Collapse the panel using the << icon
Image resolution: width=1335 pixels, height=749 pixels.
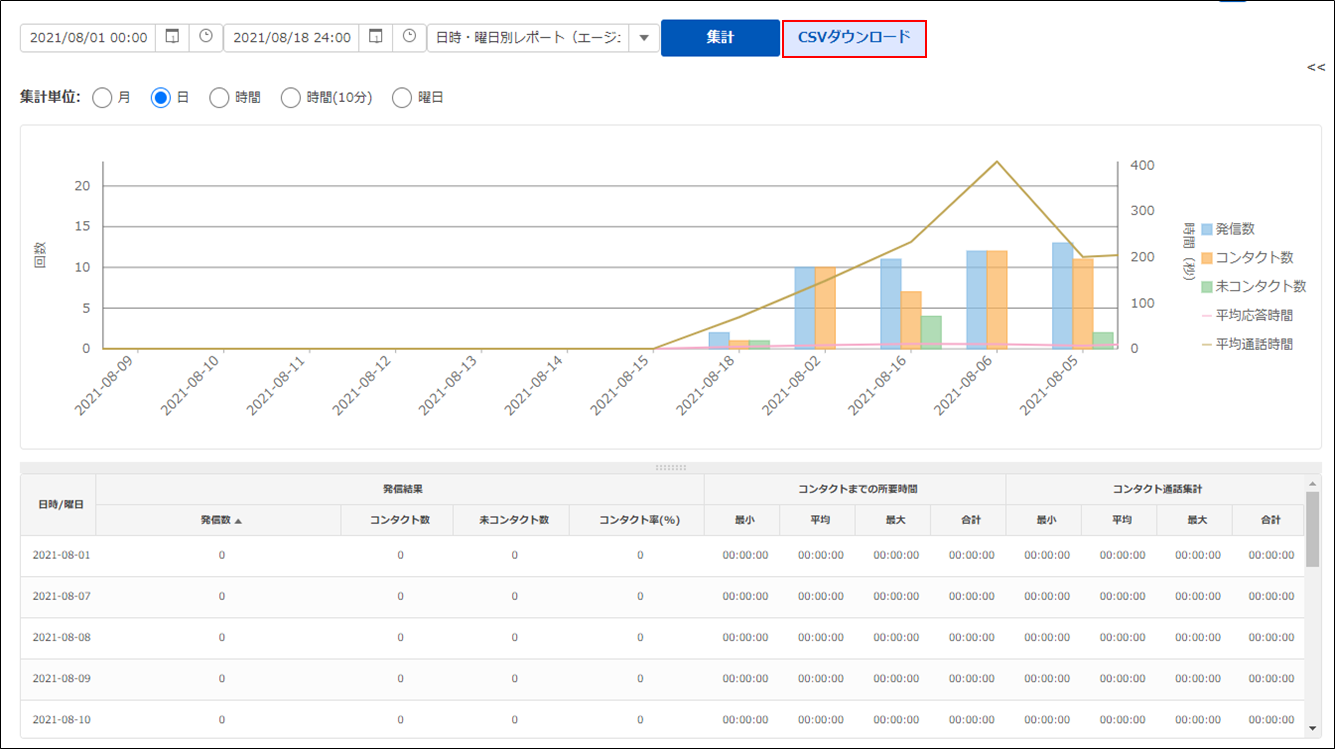coord(1315,68)
